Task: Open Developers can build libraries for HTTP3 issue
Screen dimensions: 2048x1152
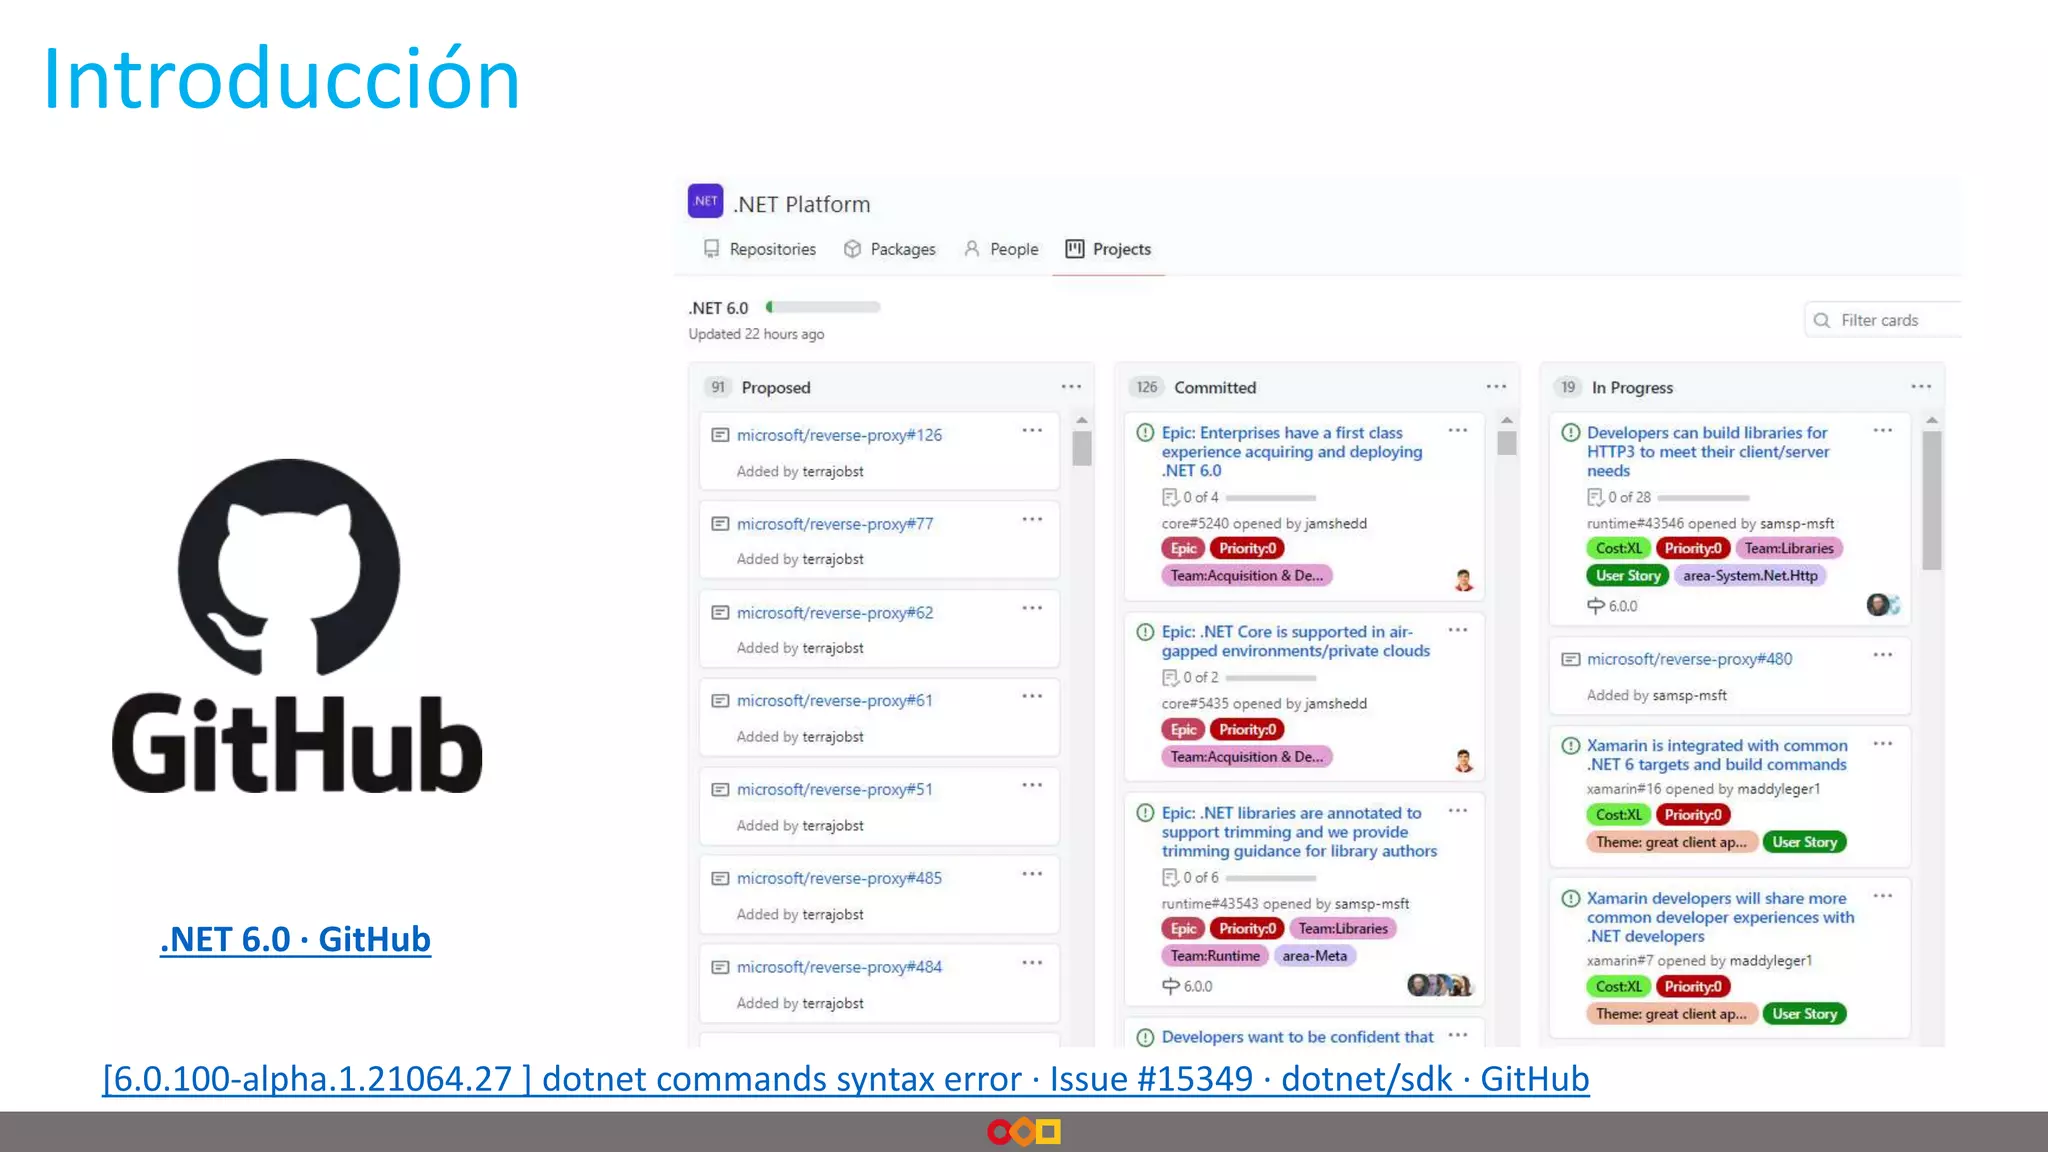Action: [x=1708, y=451]
